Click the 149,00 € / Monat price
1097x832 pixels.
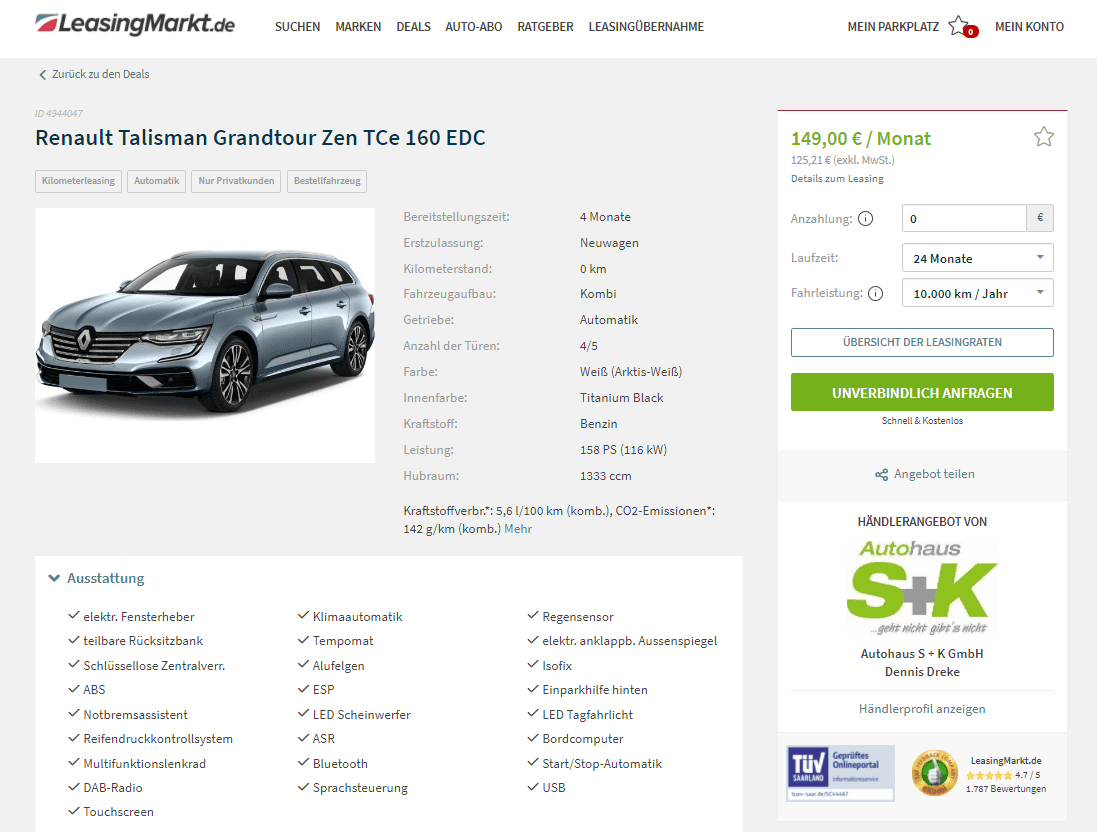coord(861,139)
